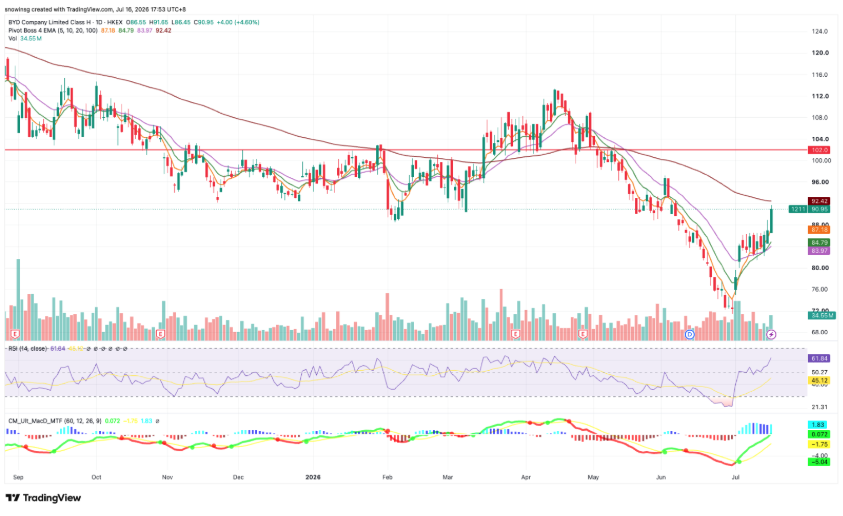Click the Apr label on time axis

point(526,477)
